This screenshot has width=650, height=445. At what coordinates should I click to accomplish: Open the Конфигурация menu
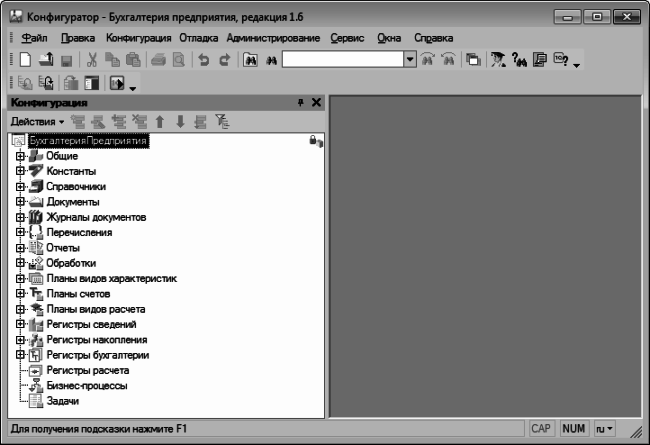[138, 38]
